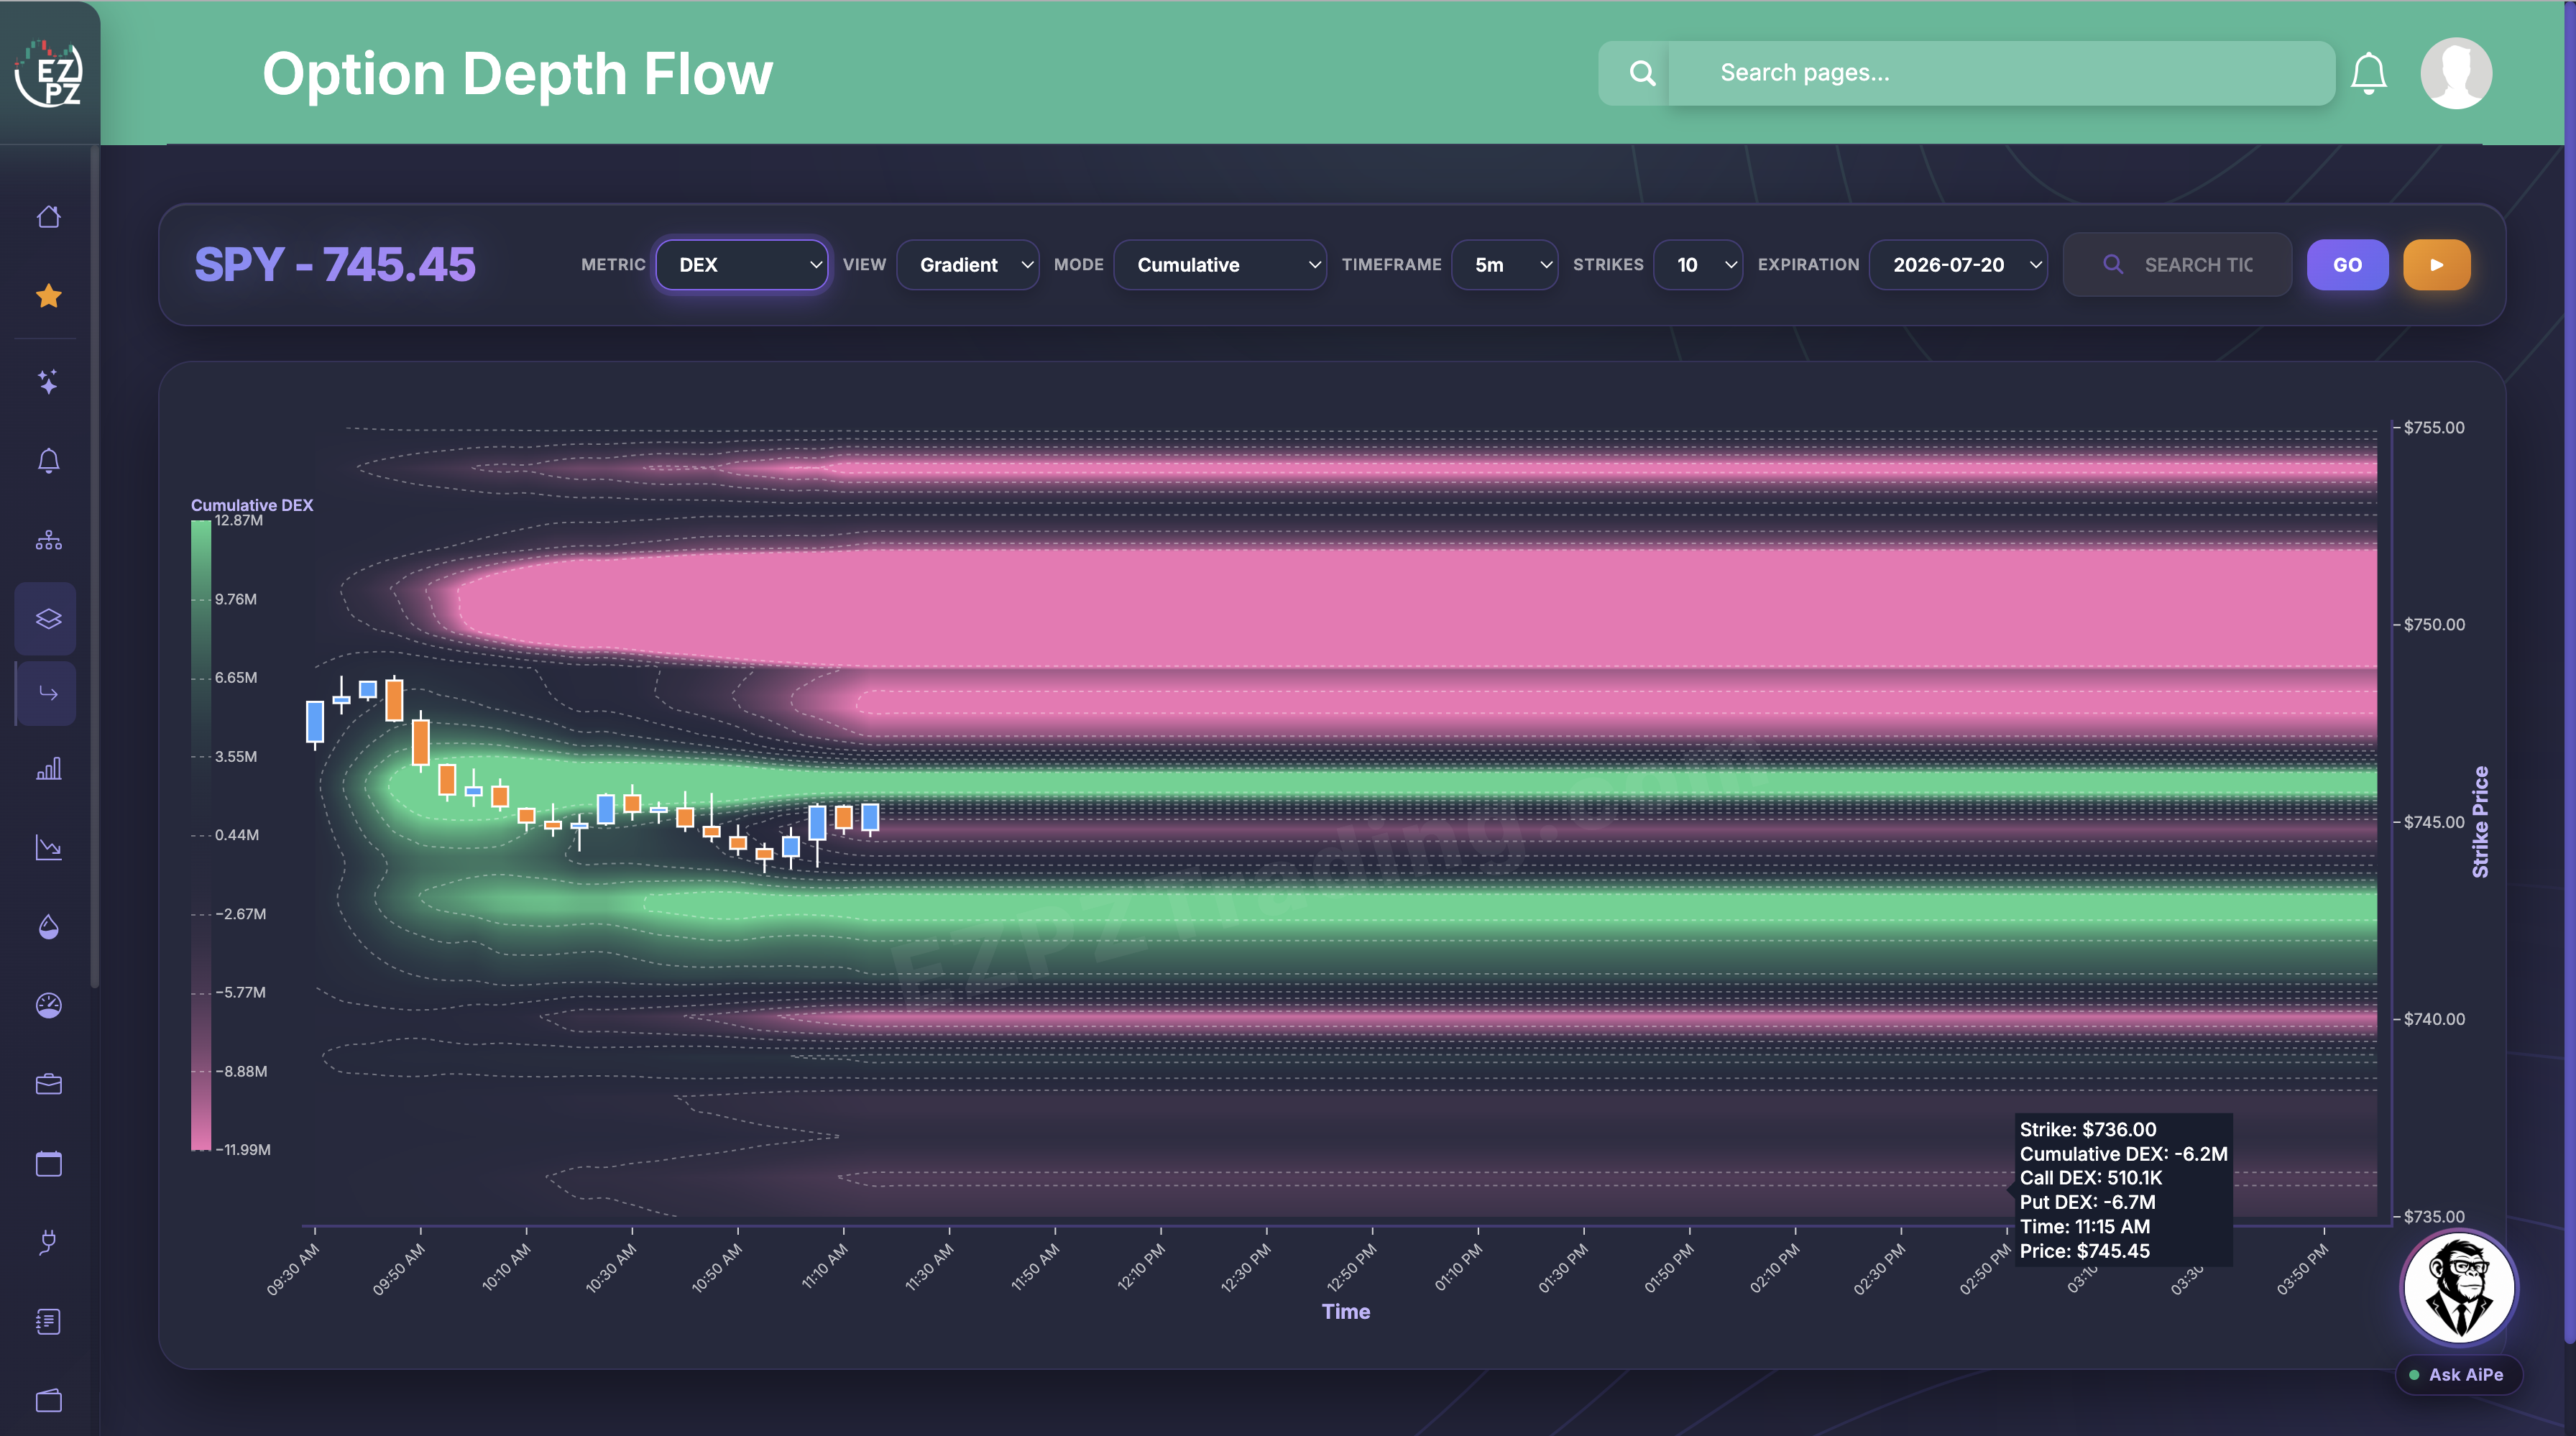
Task: Open the STRIKES dropdown showing 10
Action: click(1698, 264)
